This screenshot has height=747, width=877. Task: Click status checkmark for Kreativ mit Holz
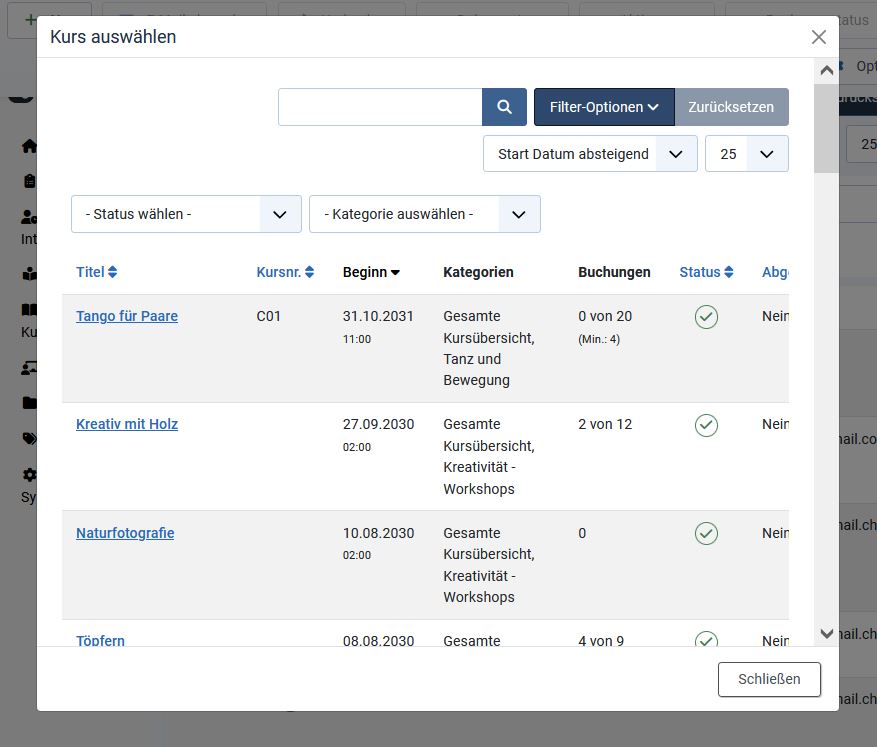706,425
